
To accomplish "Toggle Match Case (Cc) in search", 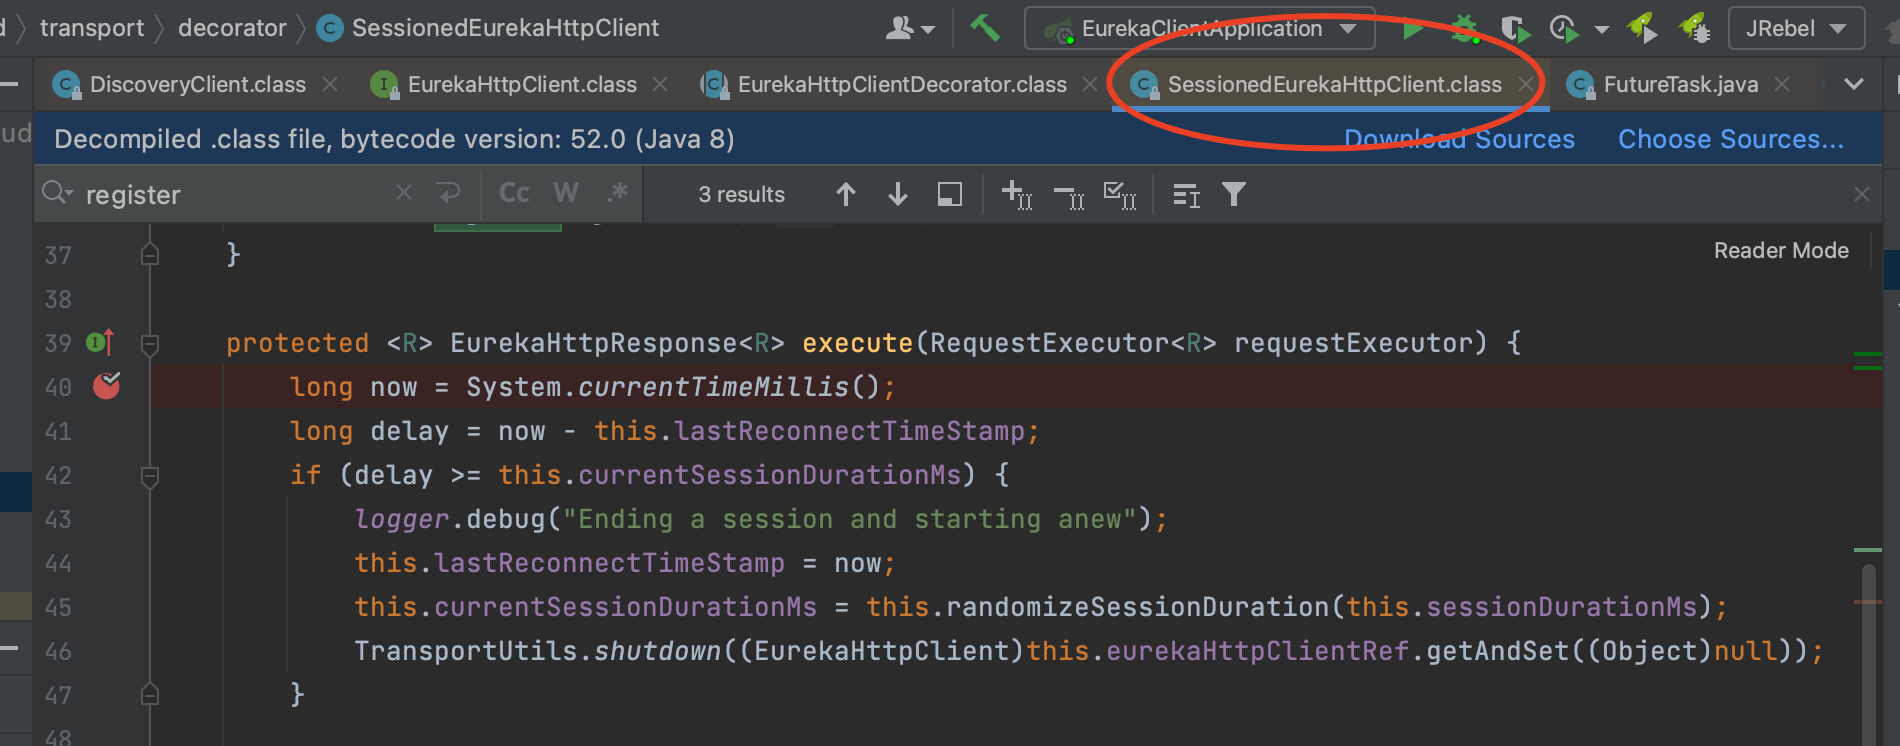I will (514, 193).
